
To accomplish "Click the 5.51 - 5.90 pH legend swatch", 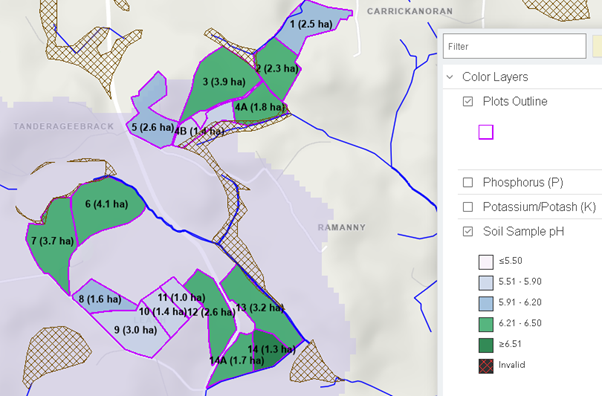I will [486, 283].
